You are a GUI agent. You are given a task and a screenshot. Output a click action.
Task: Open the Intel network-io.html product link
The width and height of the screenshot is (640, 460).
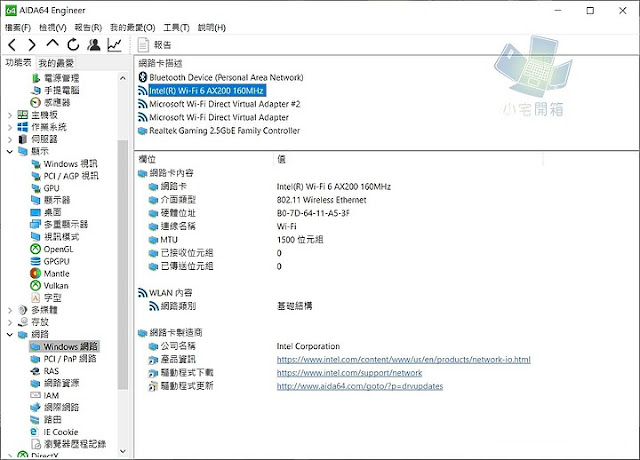404,360
